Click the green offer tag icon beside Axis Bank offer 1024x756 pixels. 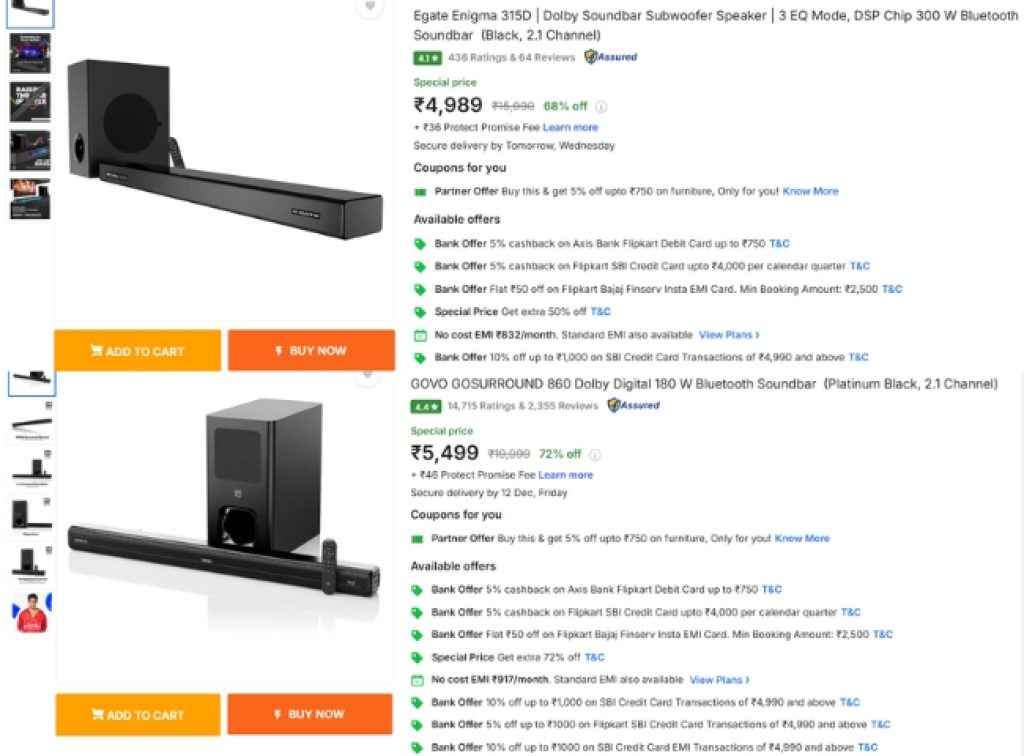tap(421, 243)
